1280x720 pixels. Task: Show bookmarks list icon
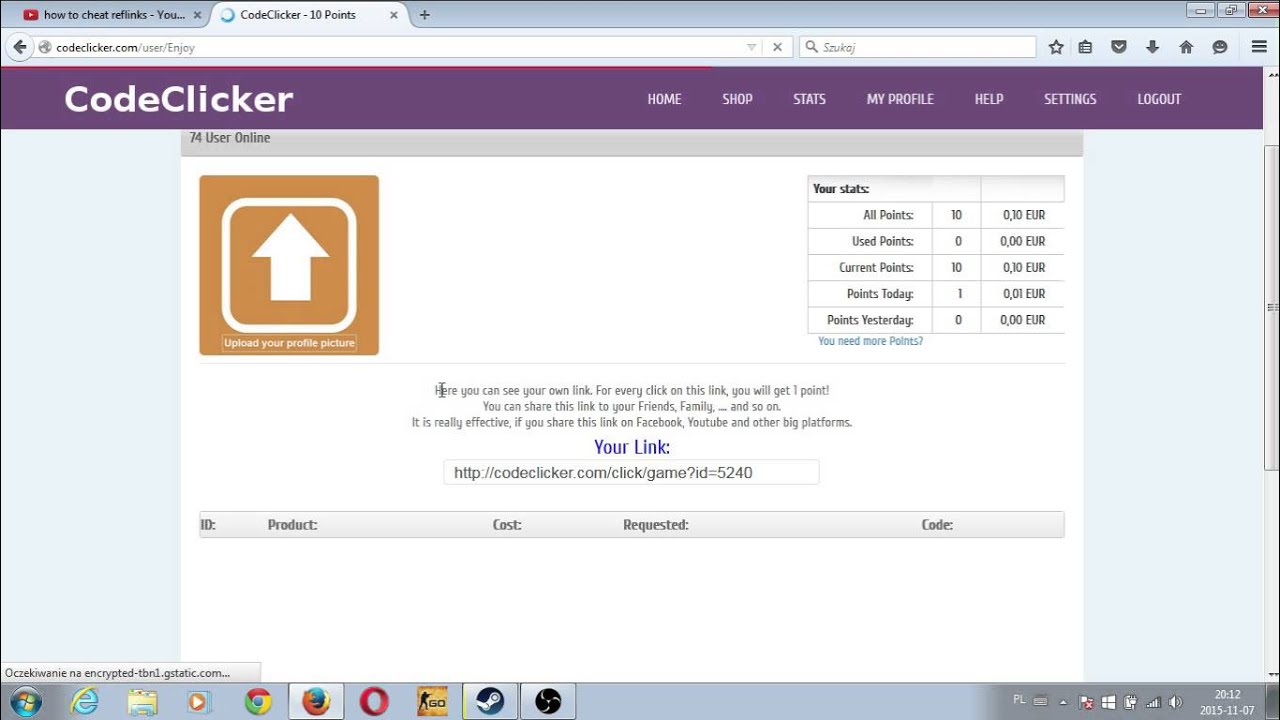click(x=1085, y=47)
